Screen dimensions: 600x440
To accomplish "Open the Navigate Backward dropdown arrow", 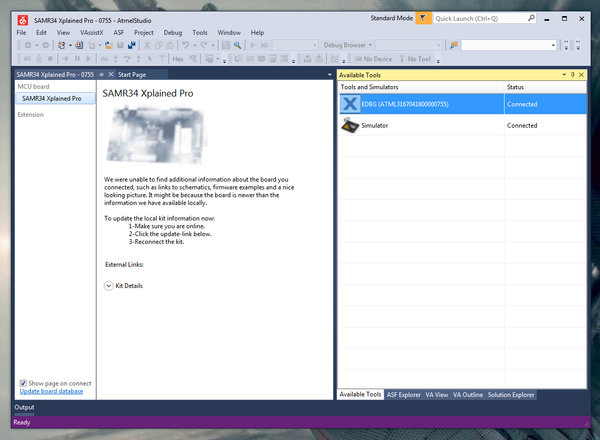I will point(37,45).
